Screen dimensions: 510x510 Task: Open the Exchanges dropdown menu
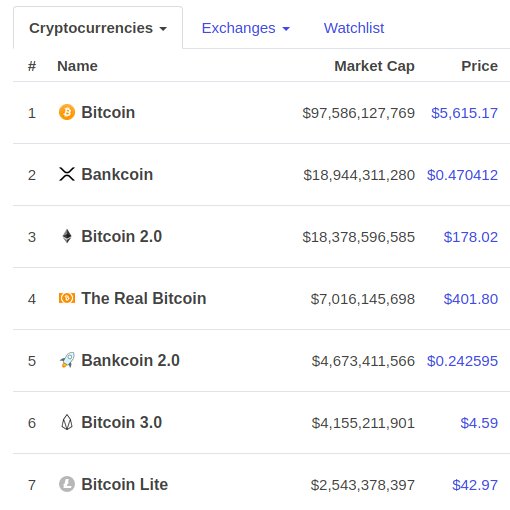tap(246, 28)
